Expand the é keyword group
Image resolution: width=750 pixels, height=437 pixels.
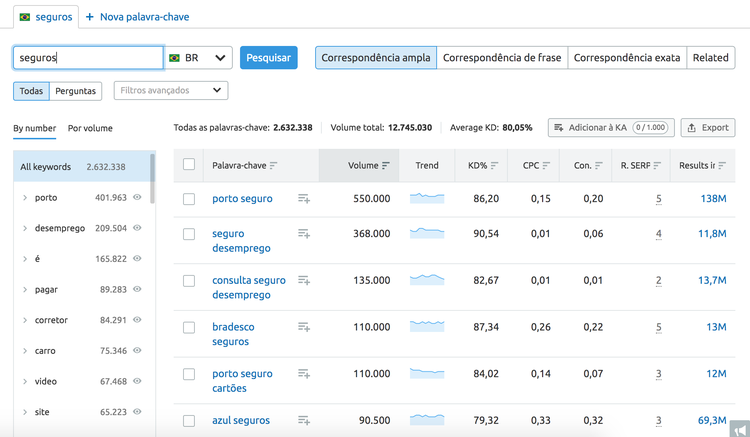25,259
